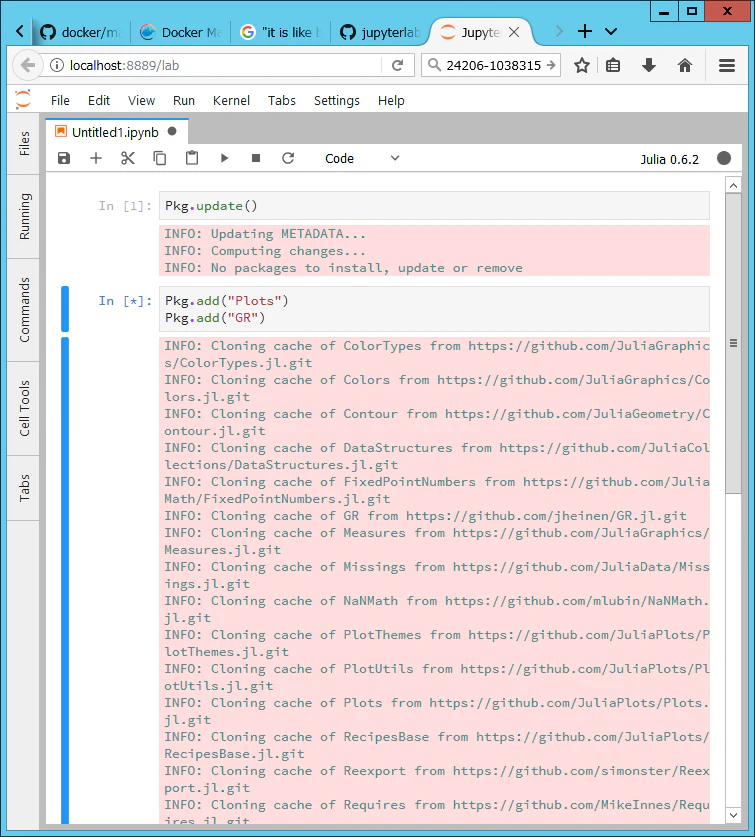The width and height of the screenshot is (755, 837).
Task: Paste cell using the clipboard icon
Action: pos(192,158)
